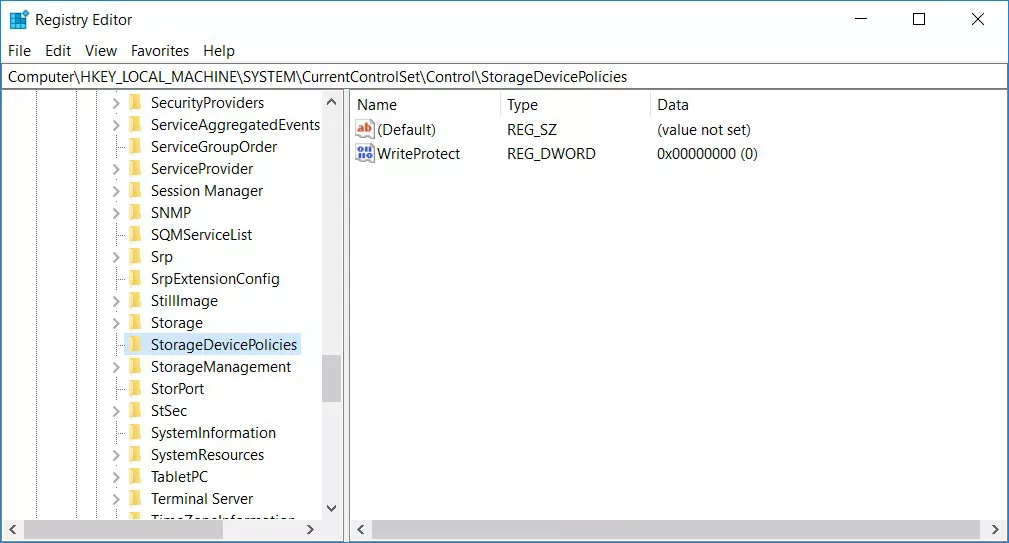The width and height of the screenshot is (1009, 543).
Task: Expand the ServiceProvider key
Action: point(116,169)
